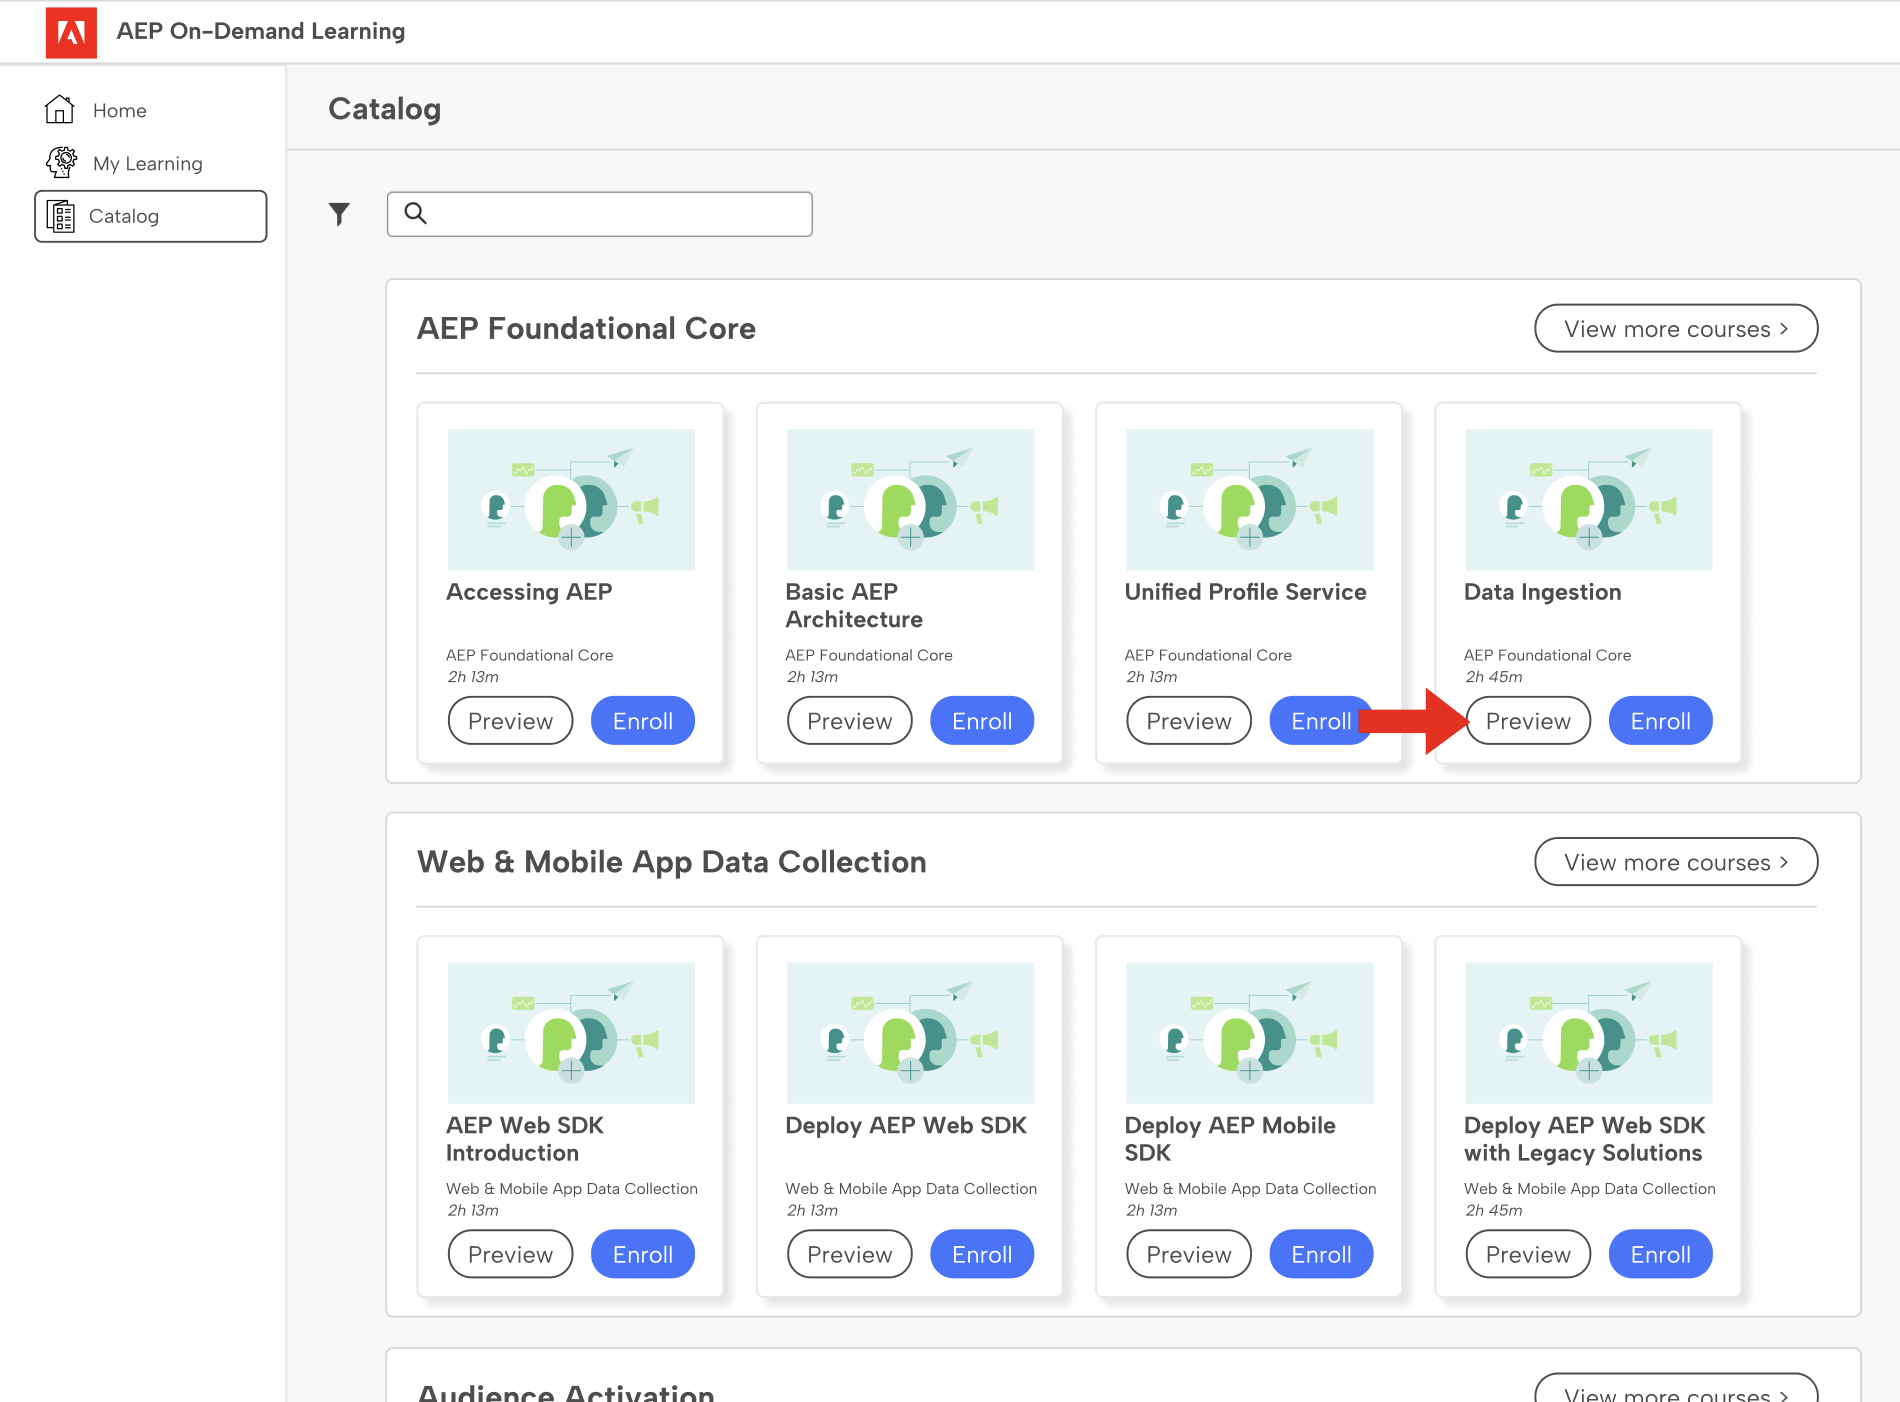Click the Data Ingestion title
Image resolution: width=1900 pixels, height=1402 pixels.
1542,592
